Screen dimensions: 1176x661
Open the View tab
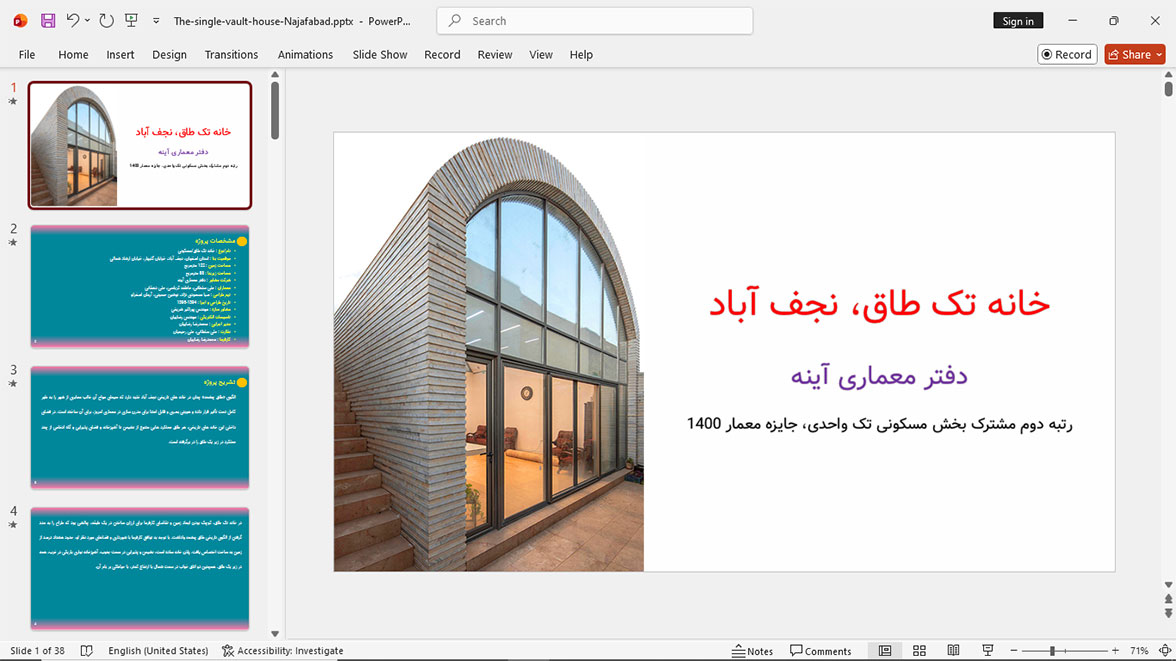click(x=541, y=55)
